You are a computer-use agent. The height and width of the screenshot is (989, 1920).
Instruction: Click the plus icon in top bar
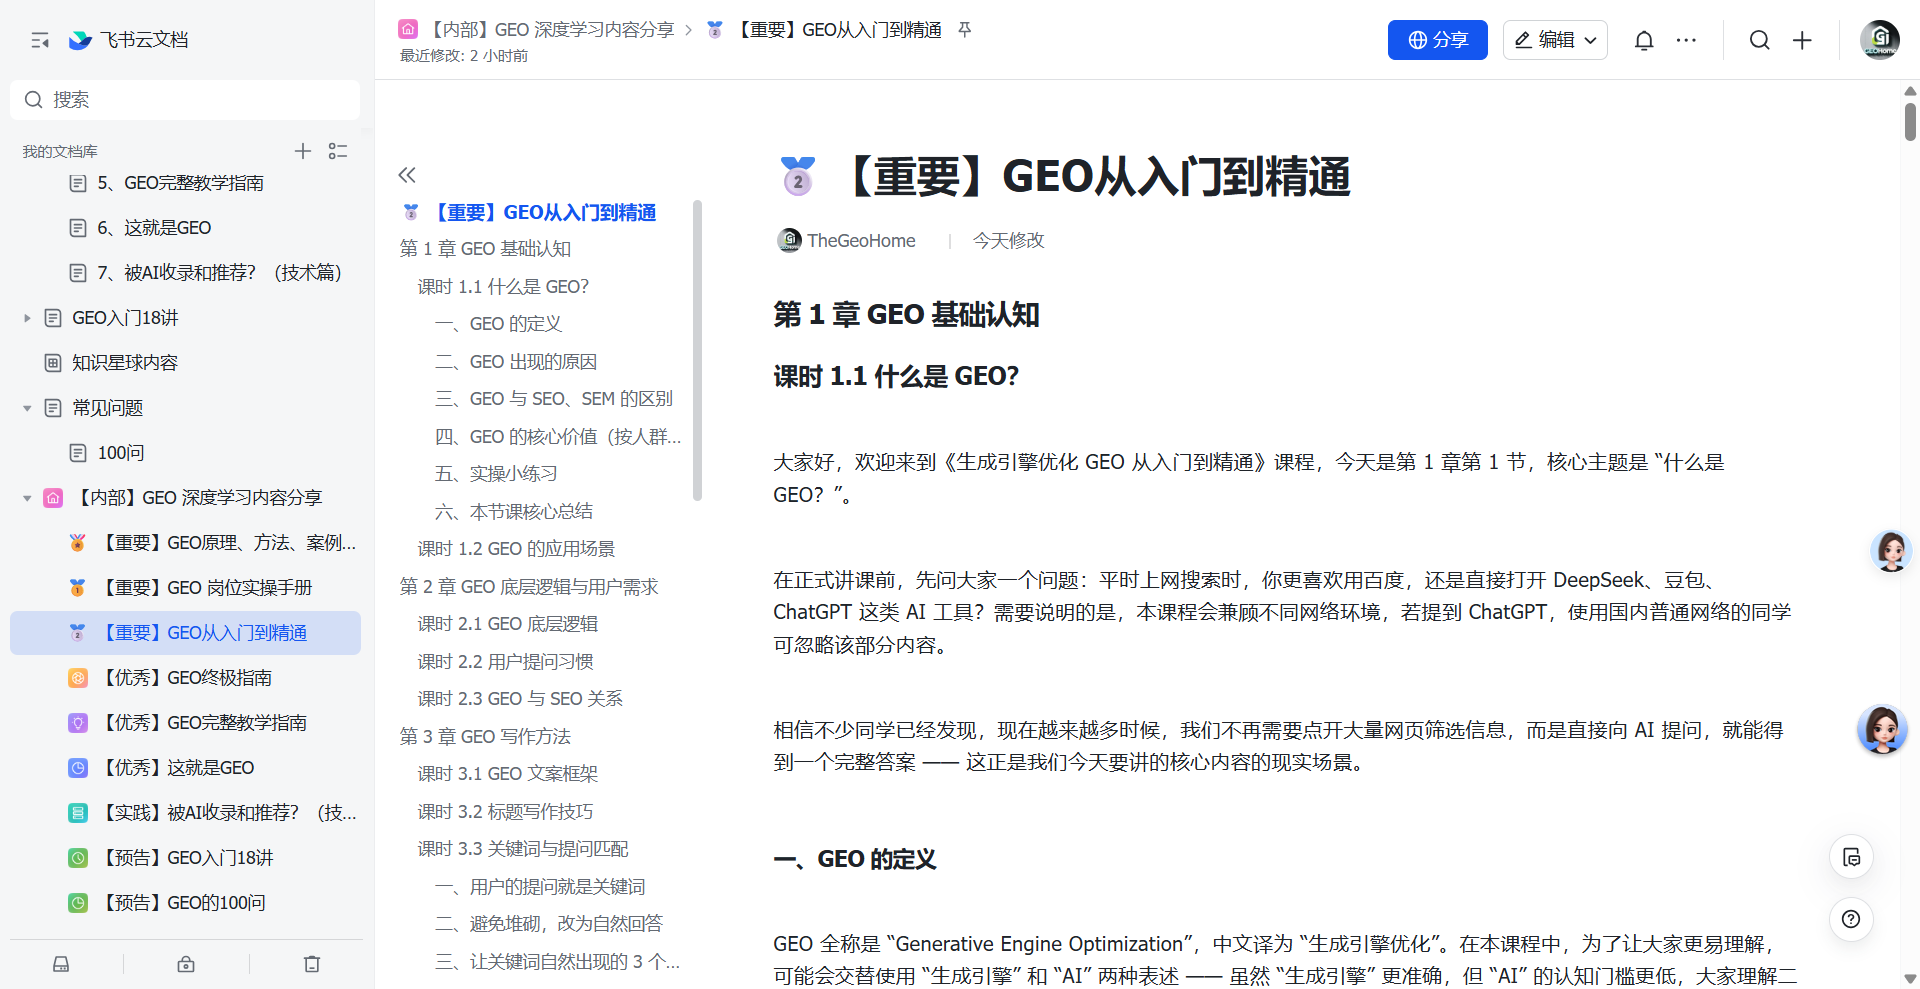[1802, 40]
